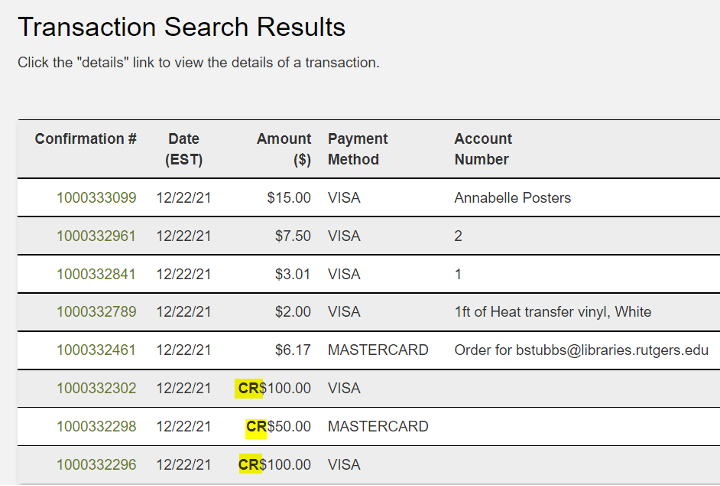Select the Annabelle Posters account cell
This screenshot has height=486, width=720.
click(x=512, y=198)
